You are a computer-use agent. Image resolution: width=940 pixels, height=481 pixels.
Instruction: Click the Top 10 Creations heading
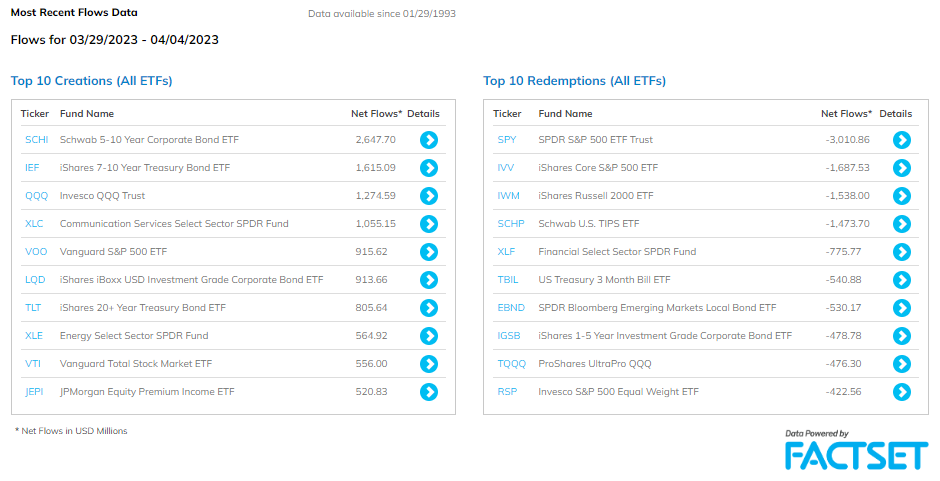92,81
